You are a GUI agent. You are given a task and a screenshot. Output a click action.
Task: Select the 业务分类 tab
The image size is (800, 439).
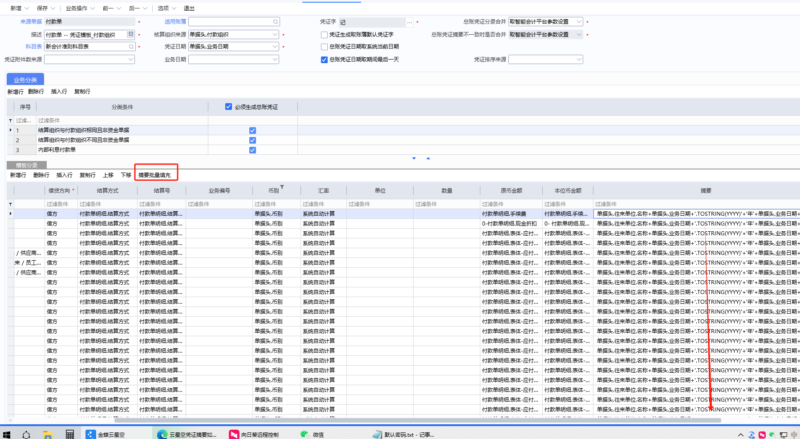(25, 78)
